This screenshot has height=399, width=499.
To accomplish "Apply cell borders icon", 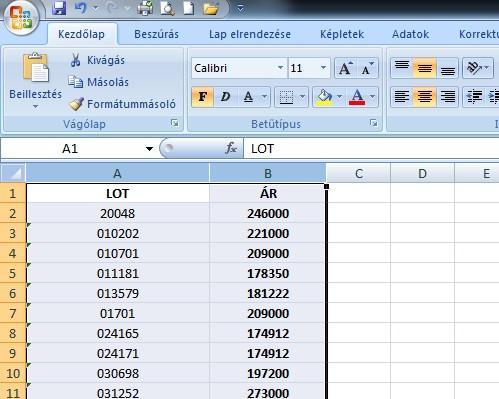I will pyautogui.click(x=286, y=97).
